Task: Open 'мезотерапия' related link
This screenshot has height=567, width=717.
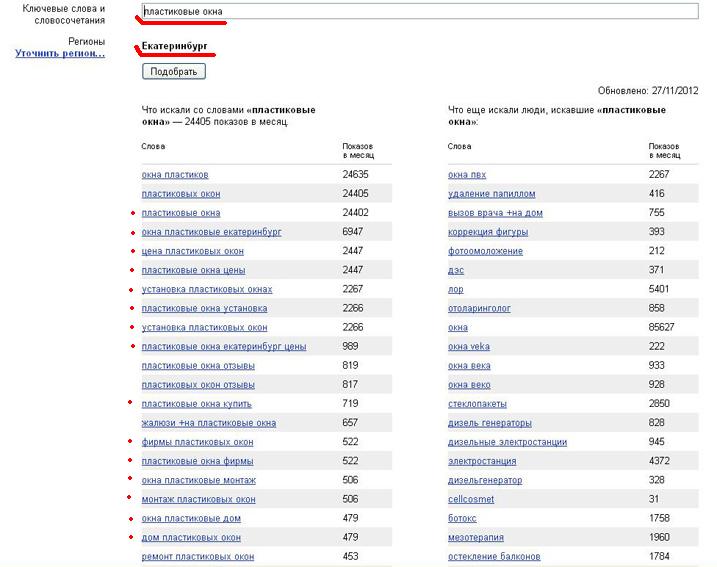Action: tap(476, 538)
